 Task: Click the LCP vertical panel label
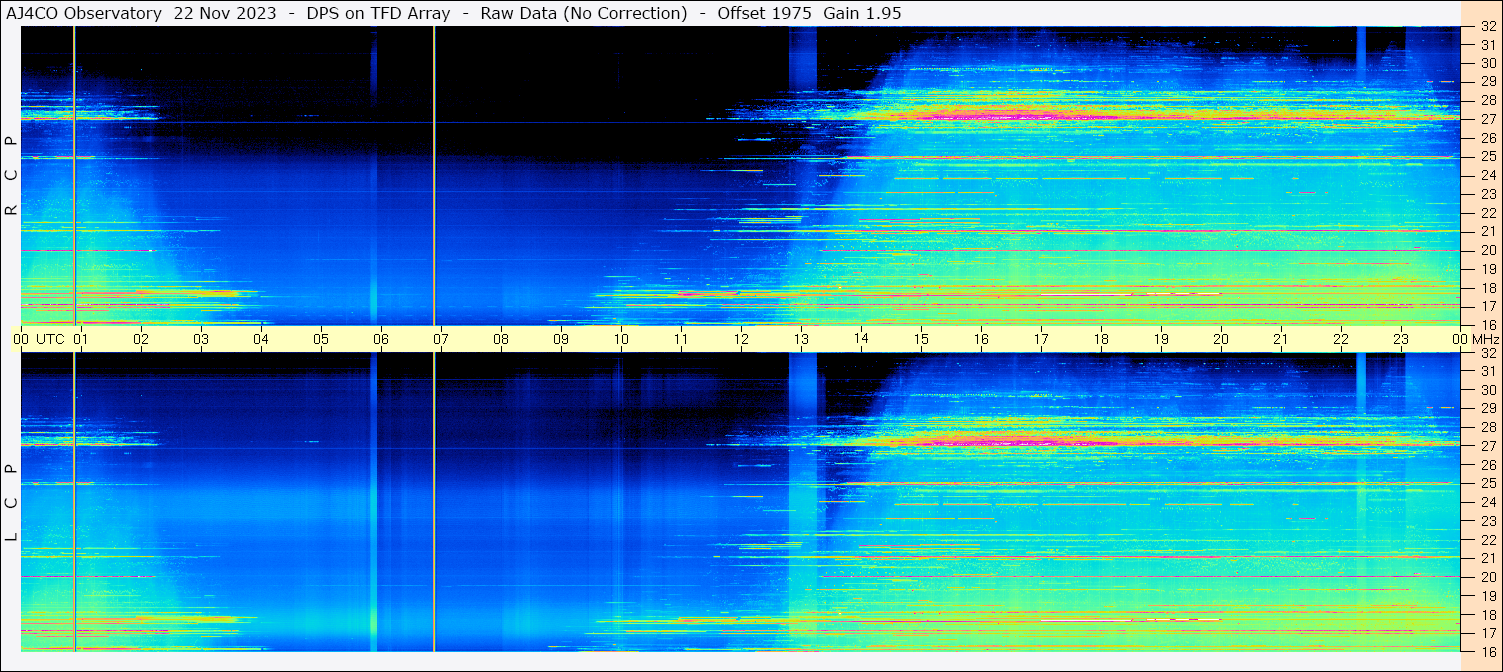(x=11, y=503)
